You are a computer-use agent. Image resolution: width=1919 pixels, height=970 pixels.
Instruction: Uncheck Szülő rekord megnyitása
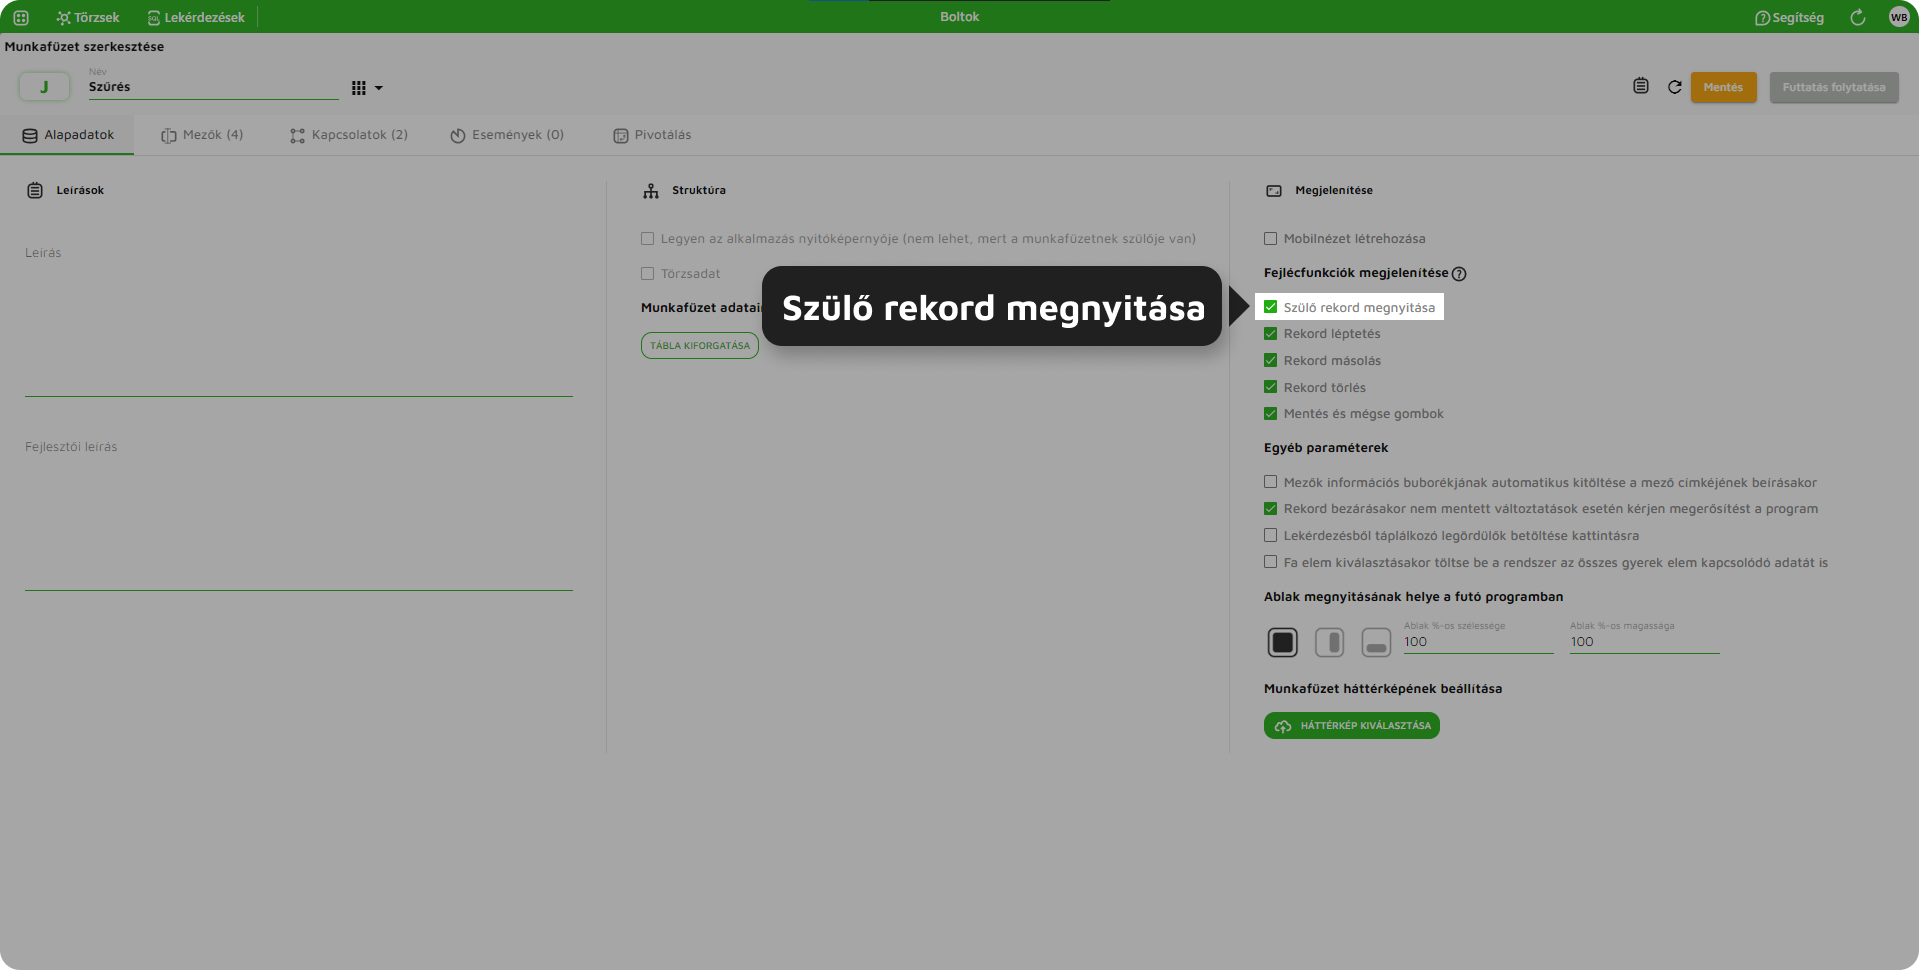point(1270,307)
